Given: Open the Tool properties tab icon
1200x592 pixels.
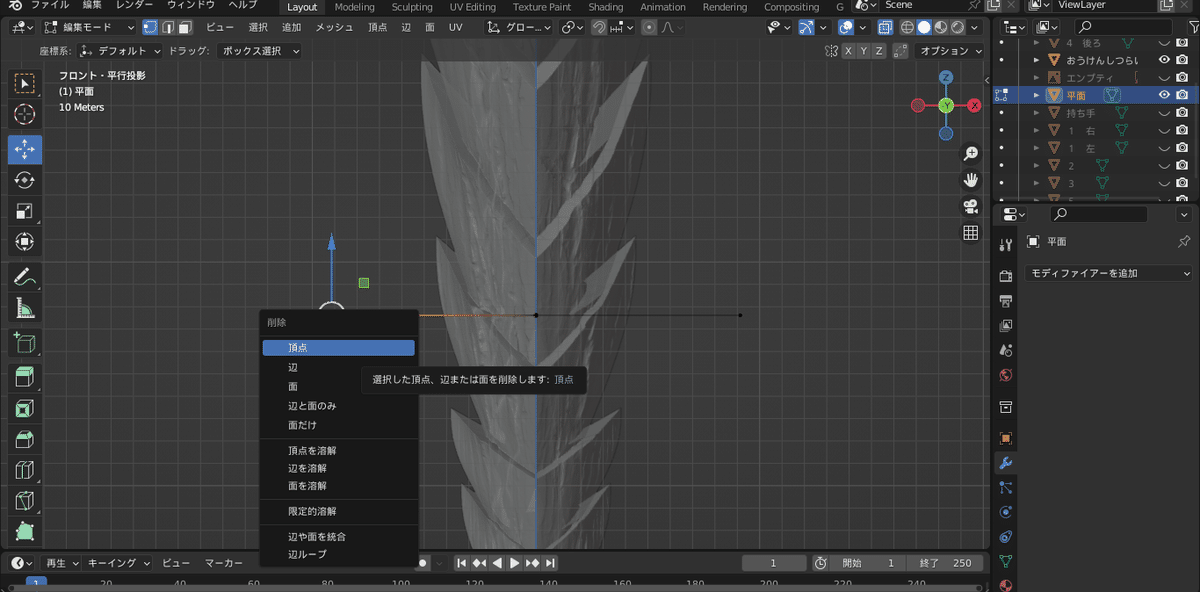Looking at the screenshot, I should (x=1006, y=245).
